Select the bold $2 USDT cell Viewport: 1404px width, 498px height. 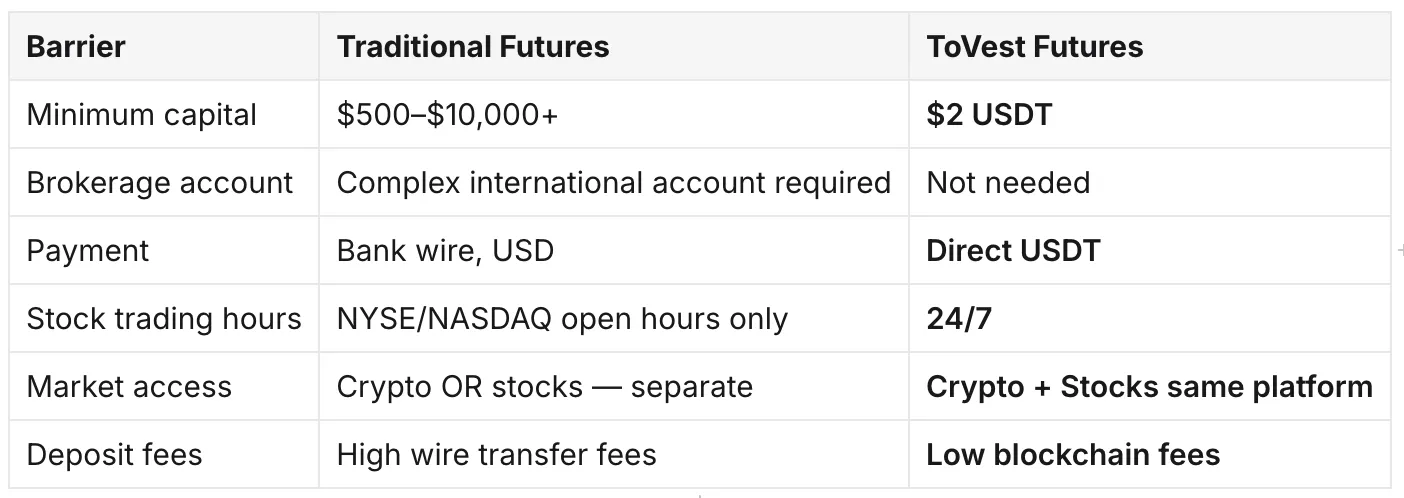coord(989,114)
